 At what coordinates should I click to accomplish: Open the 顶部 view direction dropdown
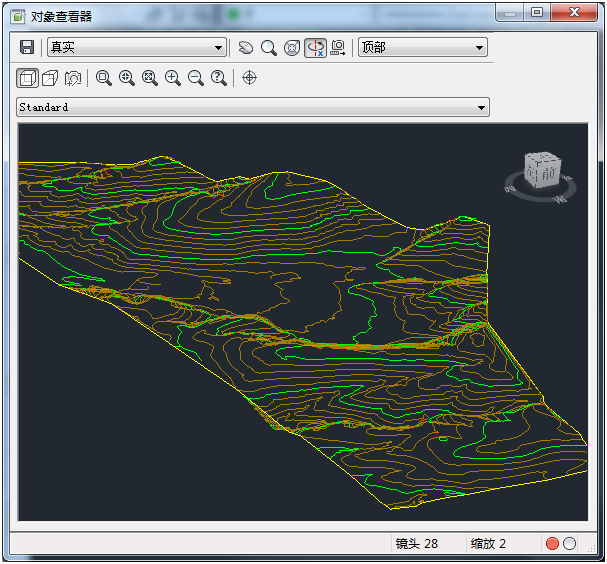click(x=422, y=48)
